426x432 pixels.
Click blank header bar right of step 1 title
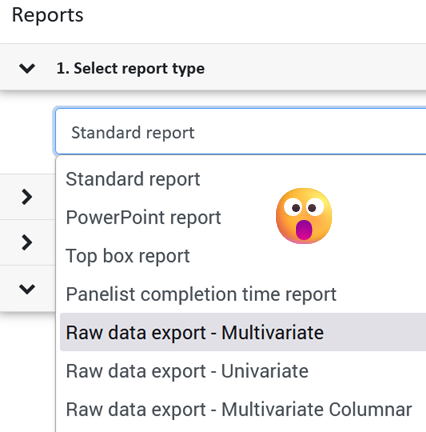point(315,67)
